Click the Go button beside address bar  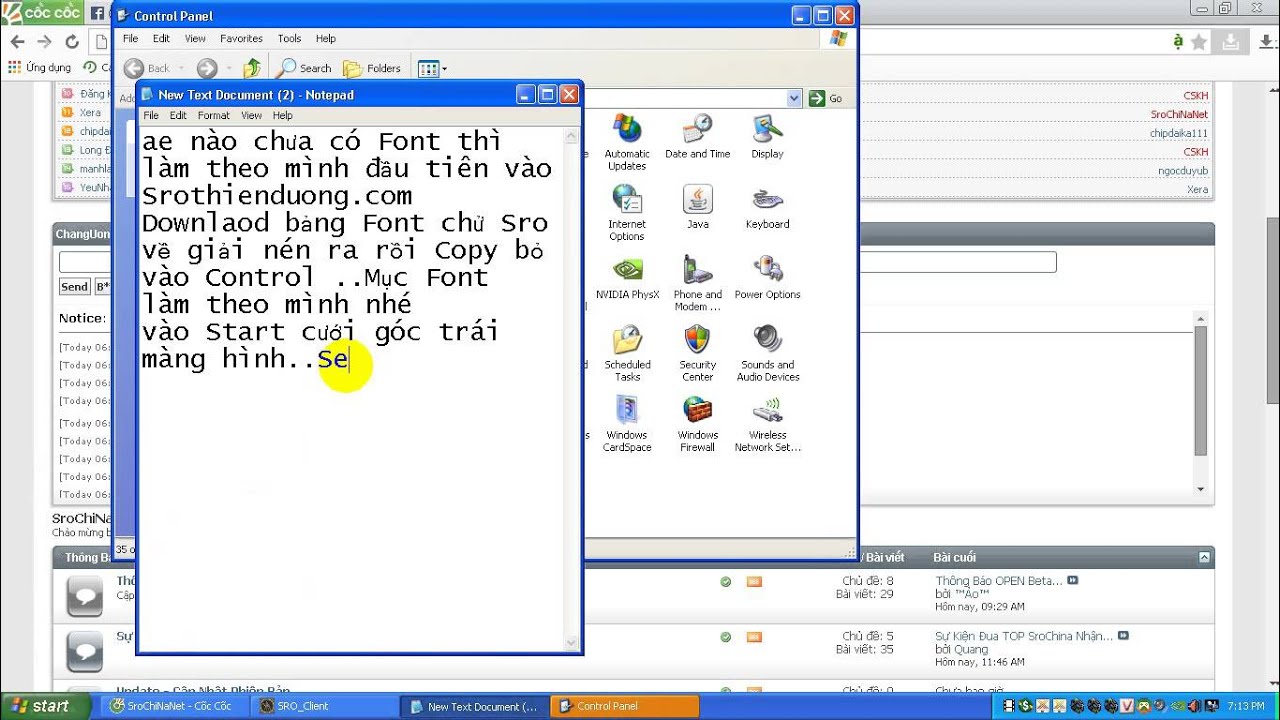(x=826, y=98)
